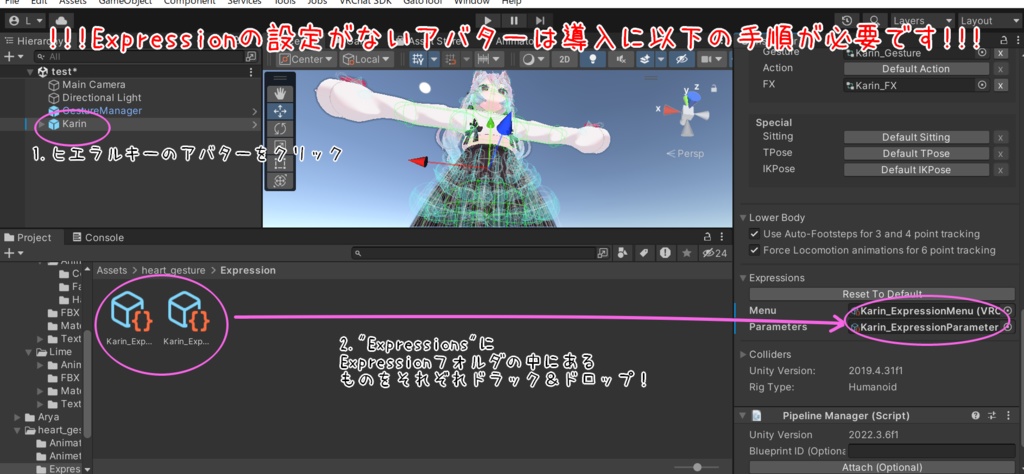Click the Play button
This screenshot has height=474, width=1024.
coord(488,21)
